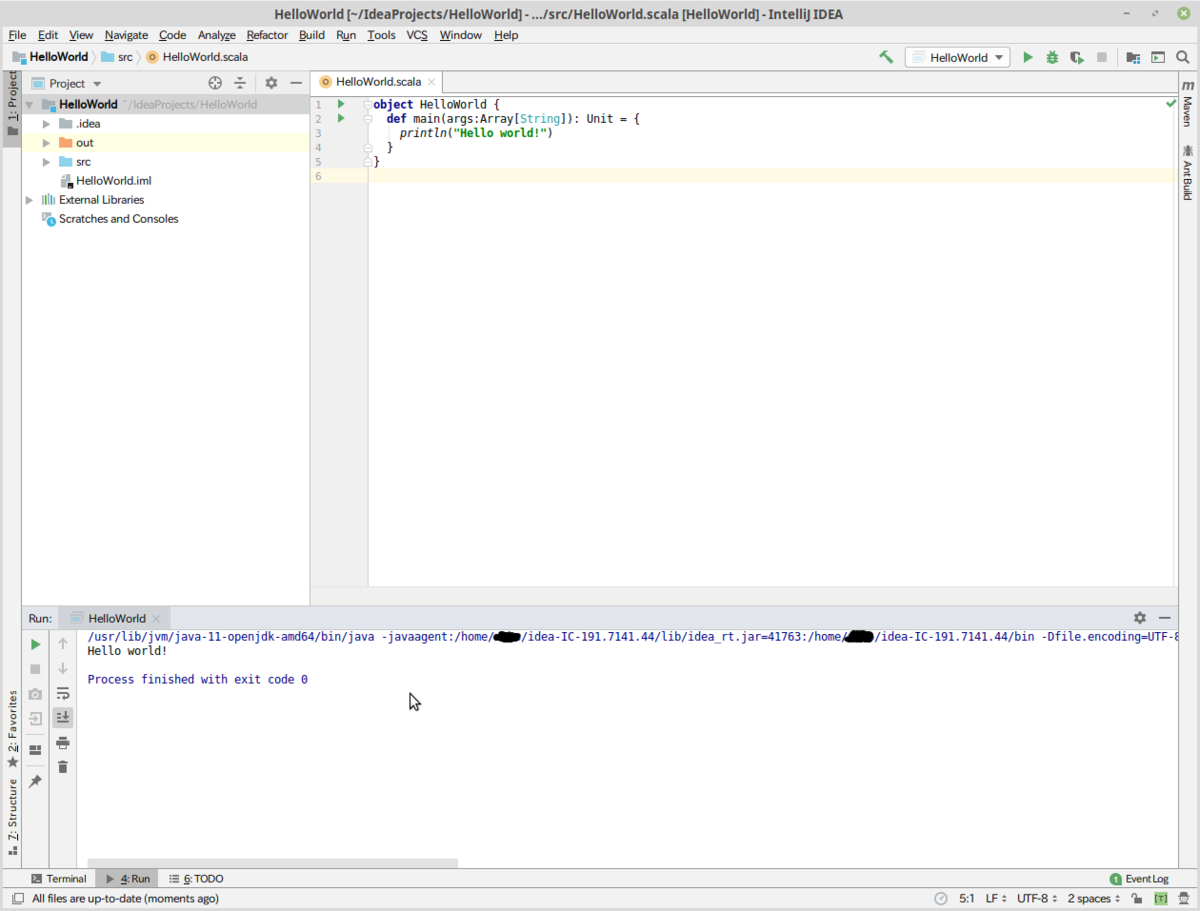Click src in the breadcrumb bar
The height and width of the screenshot is (911, 1200).
coord(117,57)
